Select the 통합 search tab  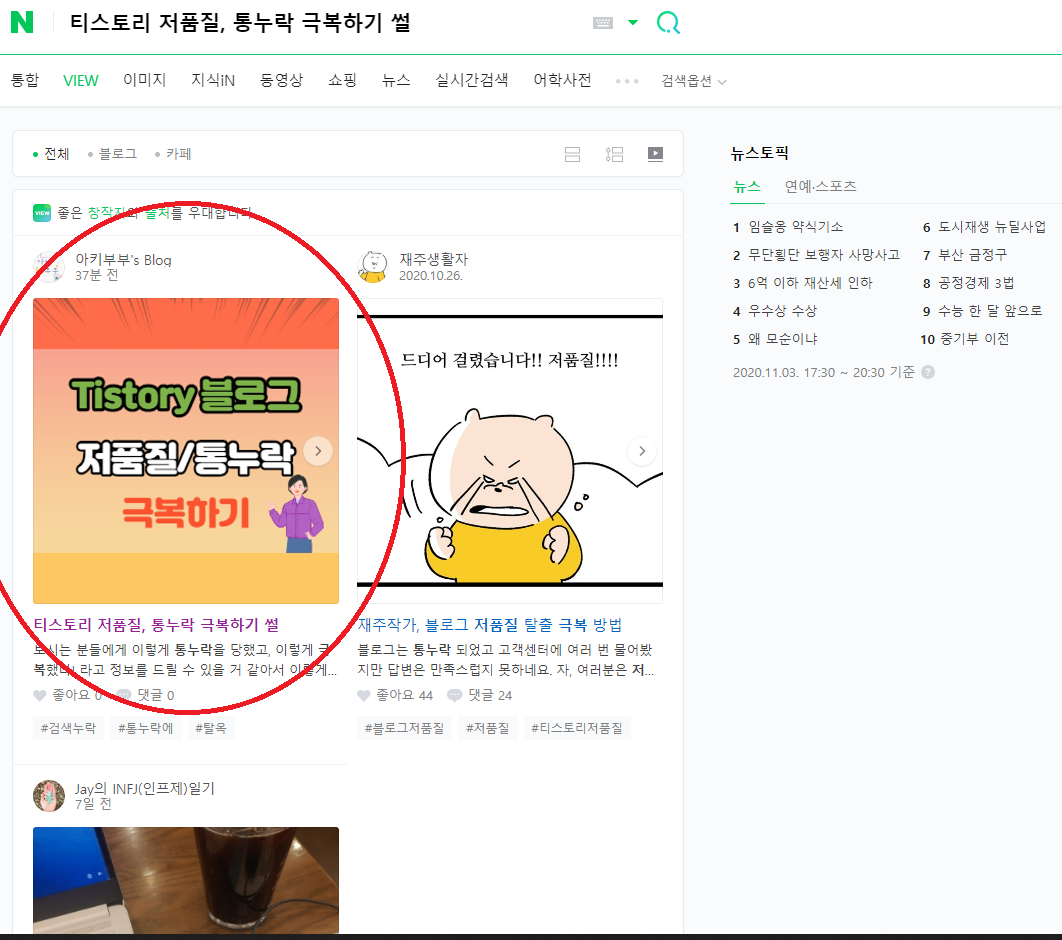(25, 80)
